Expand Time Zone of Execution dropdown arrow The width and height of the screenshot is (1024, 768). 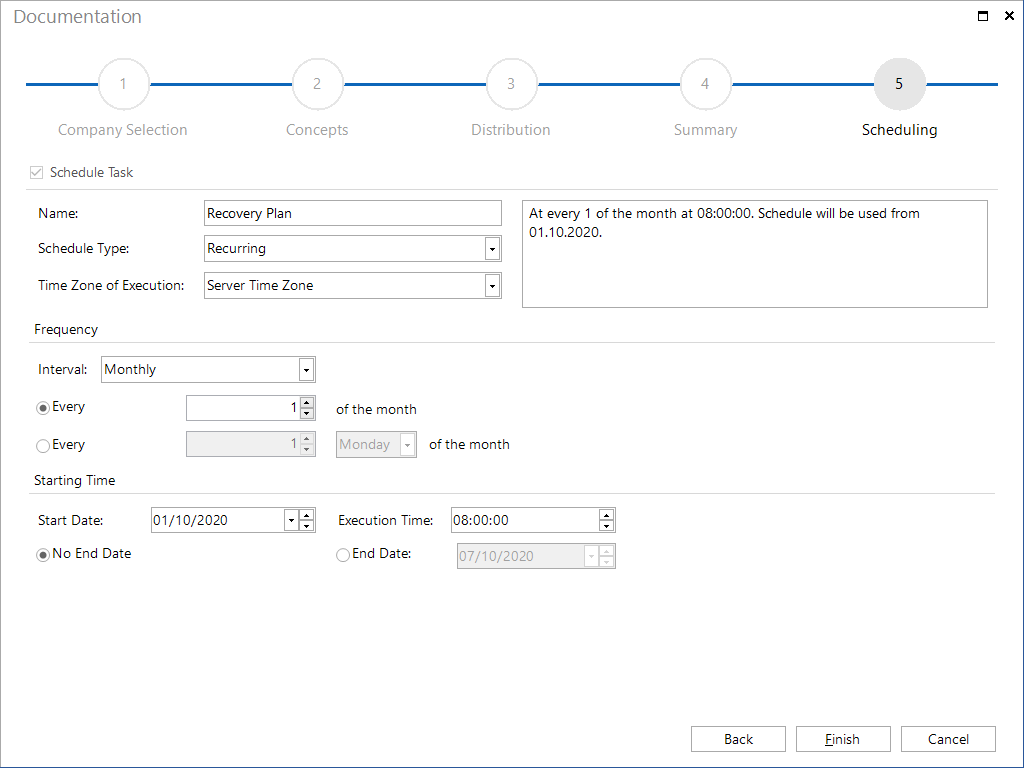click(x=492, y=286)
